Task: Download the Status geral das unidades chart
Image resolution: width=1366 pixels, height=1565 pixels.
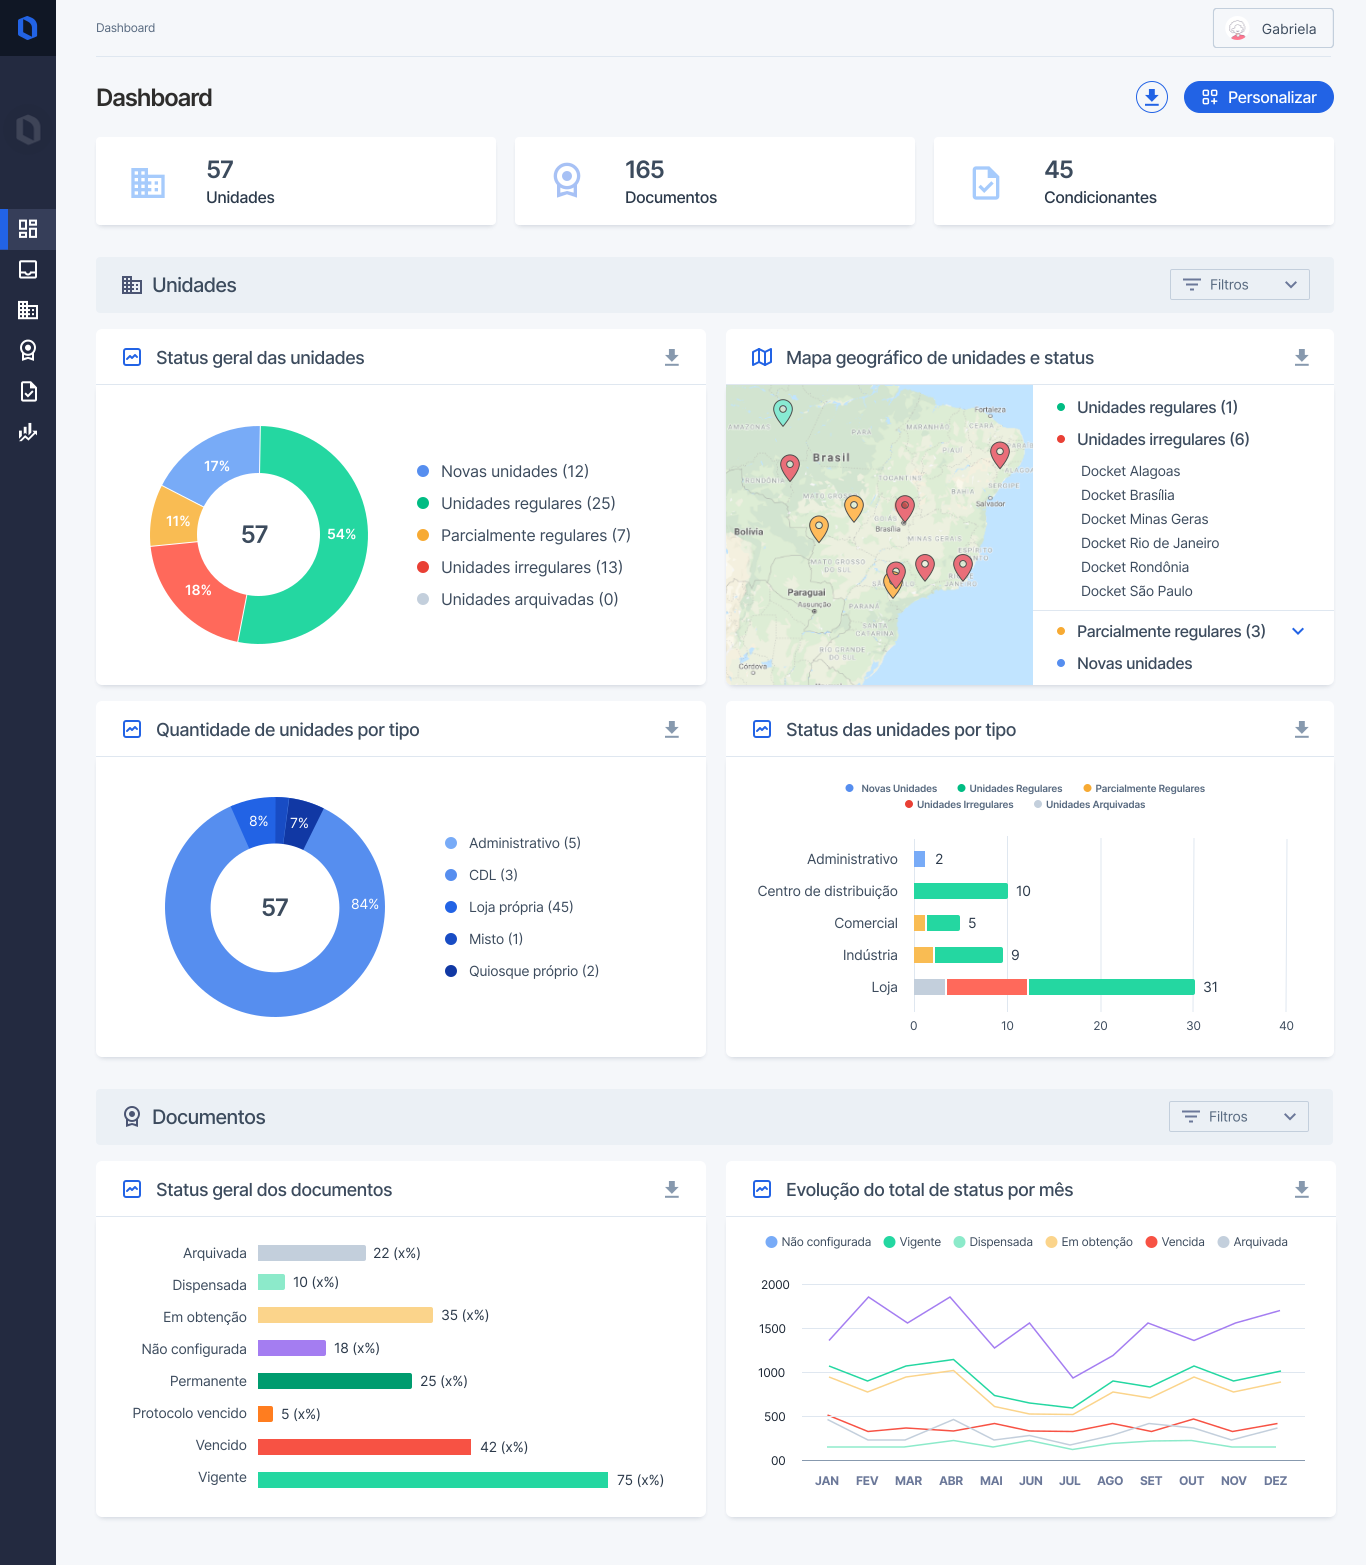Action: 672,357
